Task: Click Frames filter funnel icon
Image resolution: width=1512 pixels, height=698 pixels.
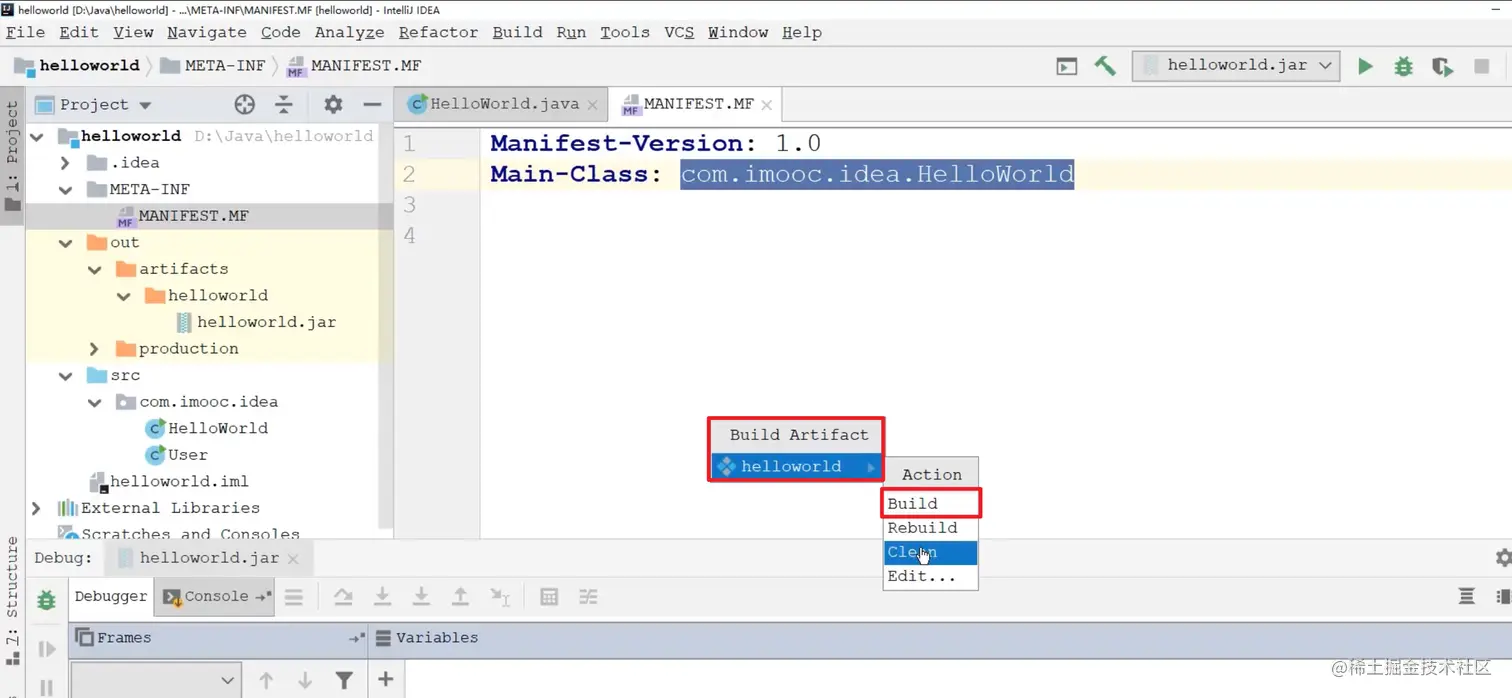Action: click(344, 680)
